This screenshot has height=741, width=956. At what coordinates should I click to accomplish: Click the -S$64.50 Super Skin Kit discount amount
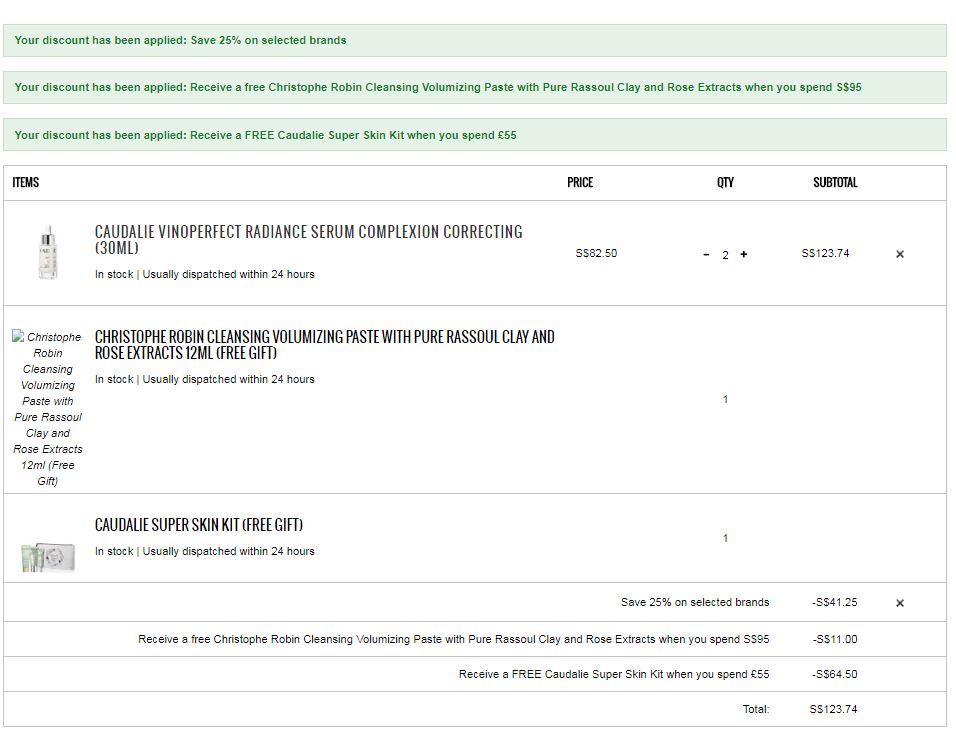tap(834, 674)
